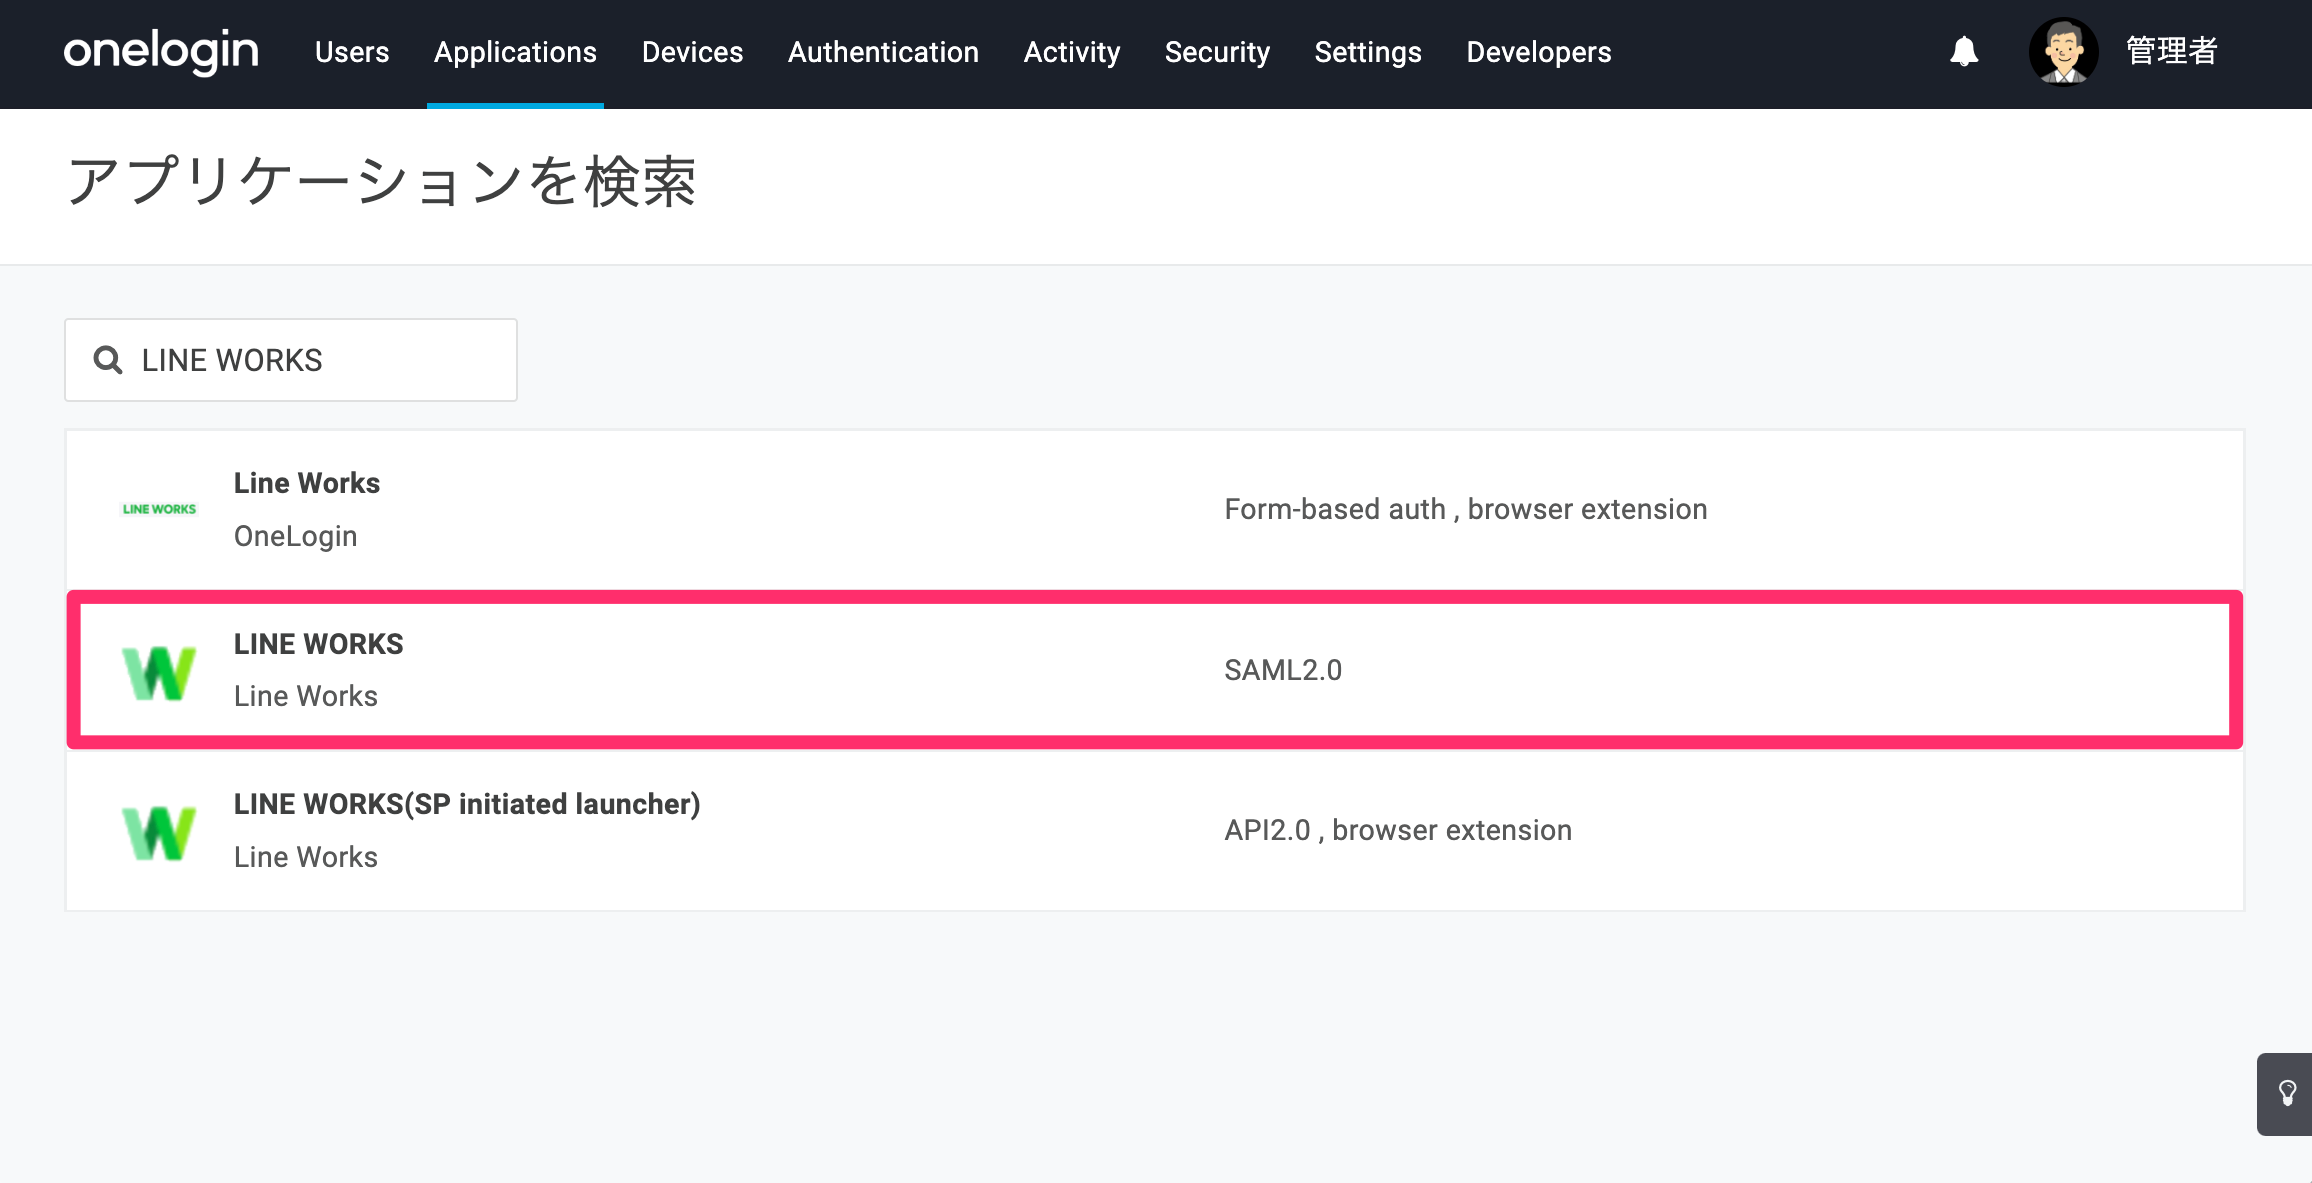Click the 'Form-based auth , browser extension' text
The height and width of the screenshot is (1183, 2312).
point(1466,510)
